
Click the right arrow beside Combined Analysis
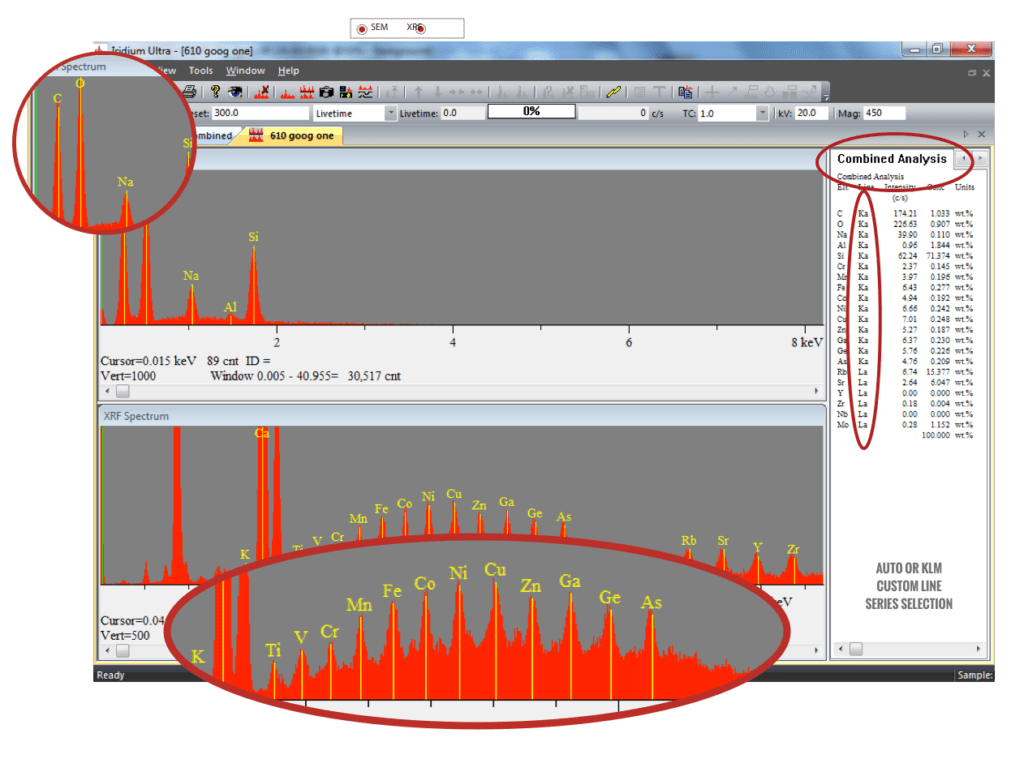click(x=980, y=158)
